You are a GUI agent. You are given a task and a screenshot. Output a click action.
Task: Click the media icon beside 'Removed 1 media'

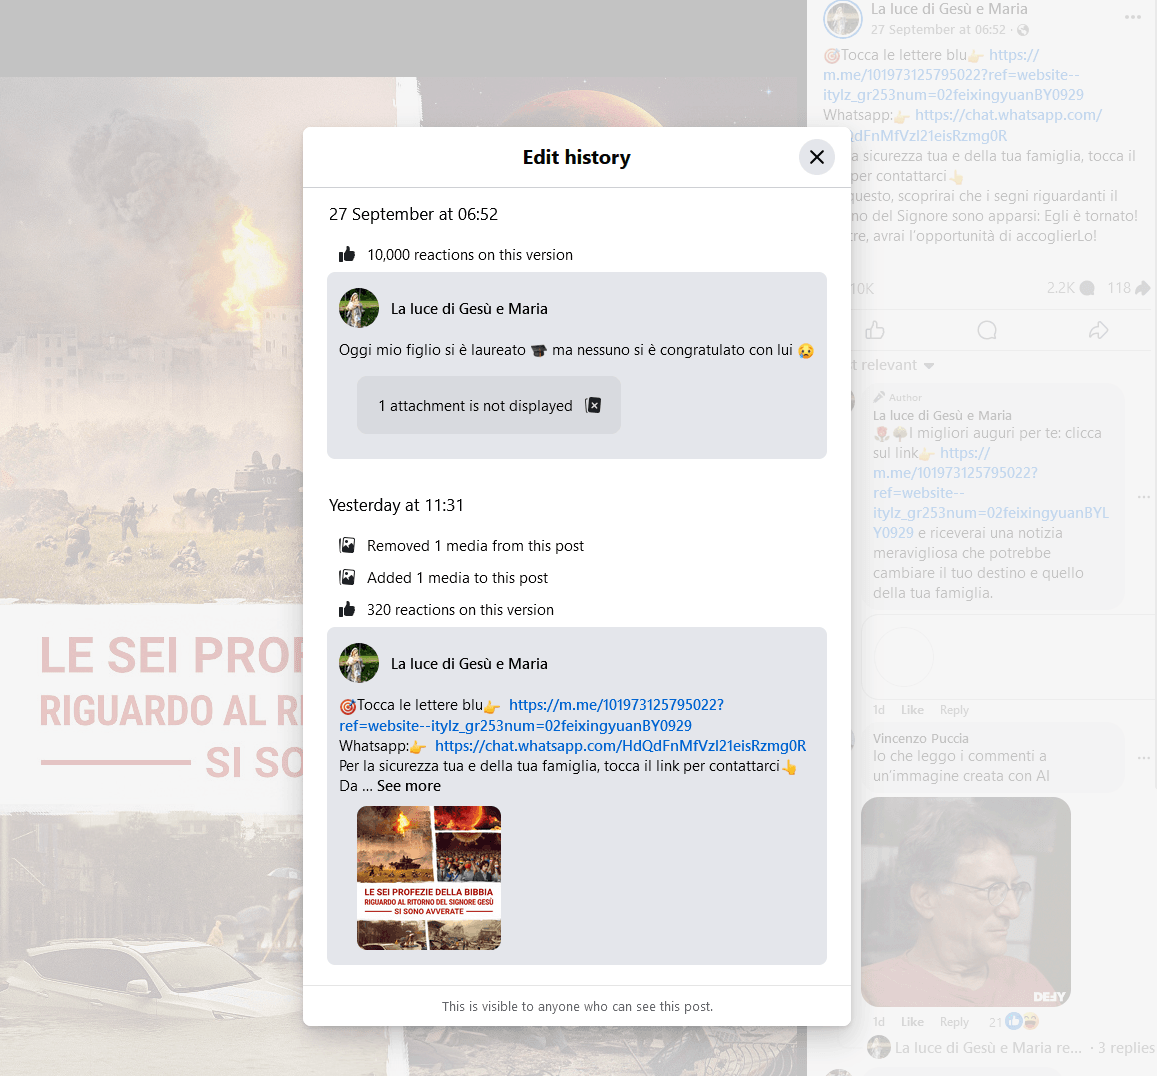pos(347,545)
